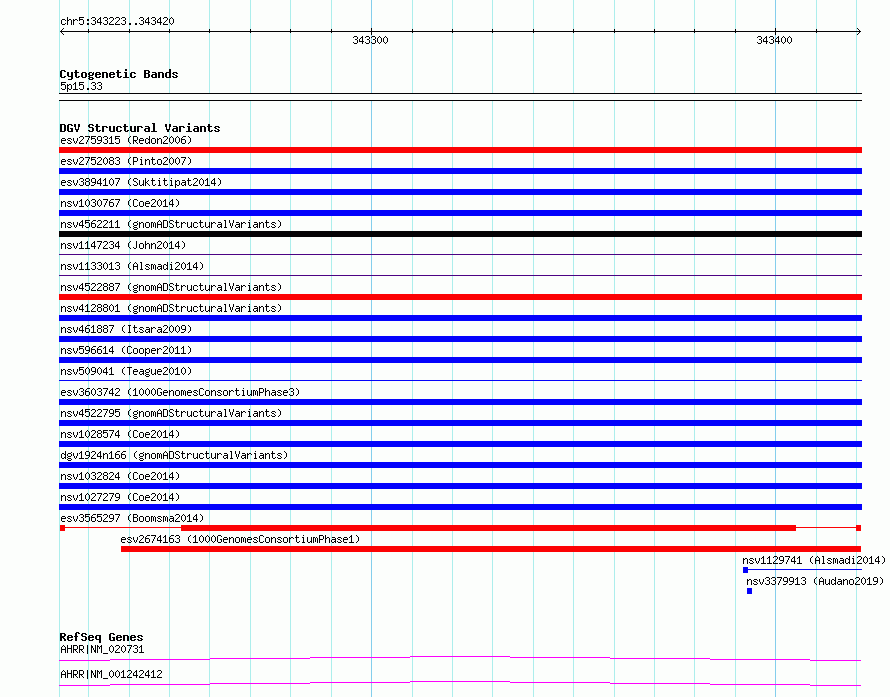Click the red bar under esv2674163
This screenshot has width=890, height=697.
click(x=491, y=549)
